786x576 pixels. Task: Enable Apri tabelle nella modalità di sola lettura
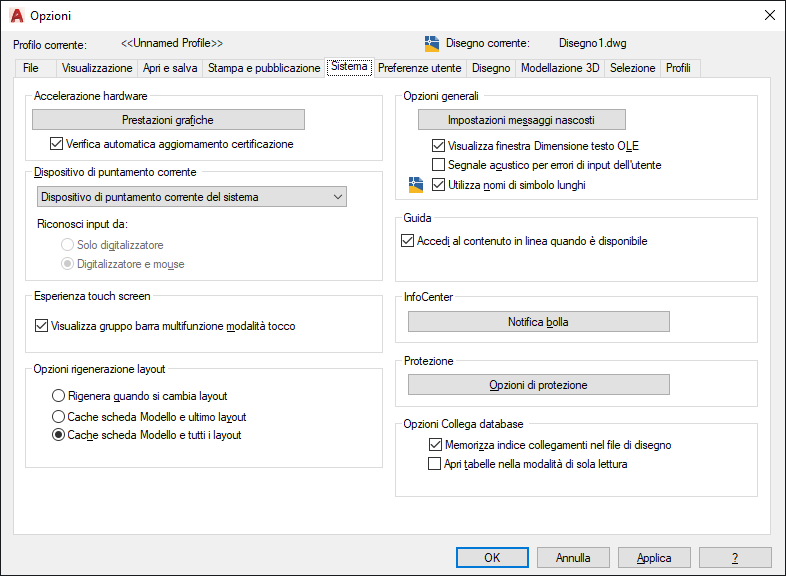434,464
